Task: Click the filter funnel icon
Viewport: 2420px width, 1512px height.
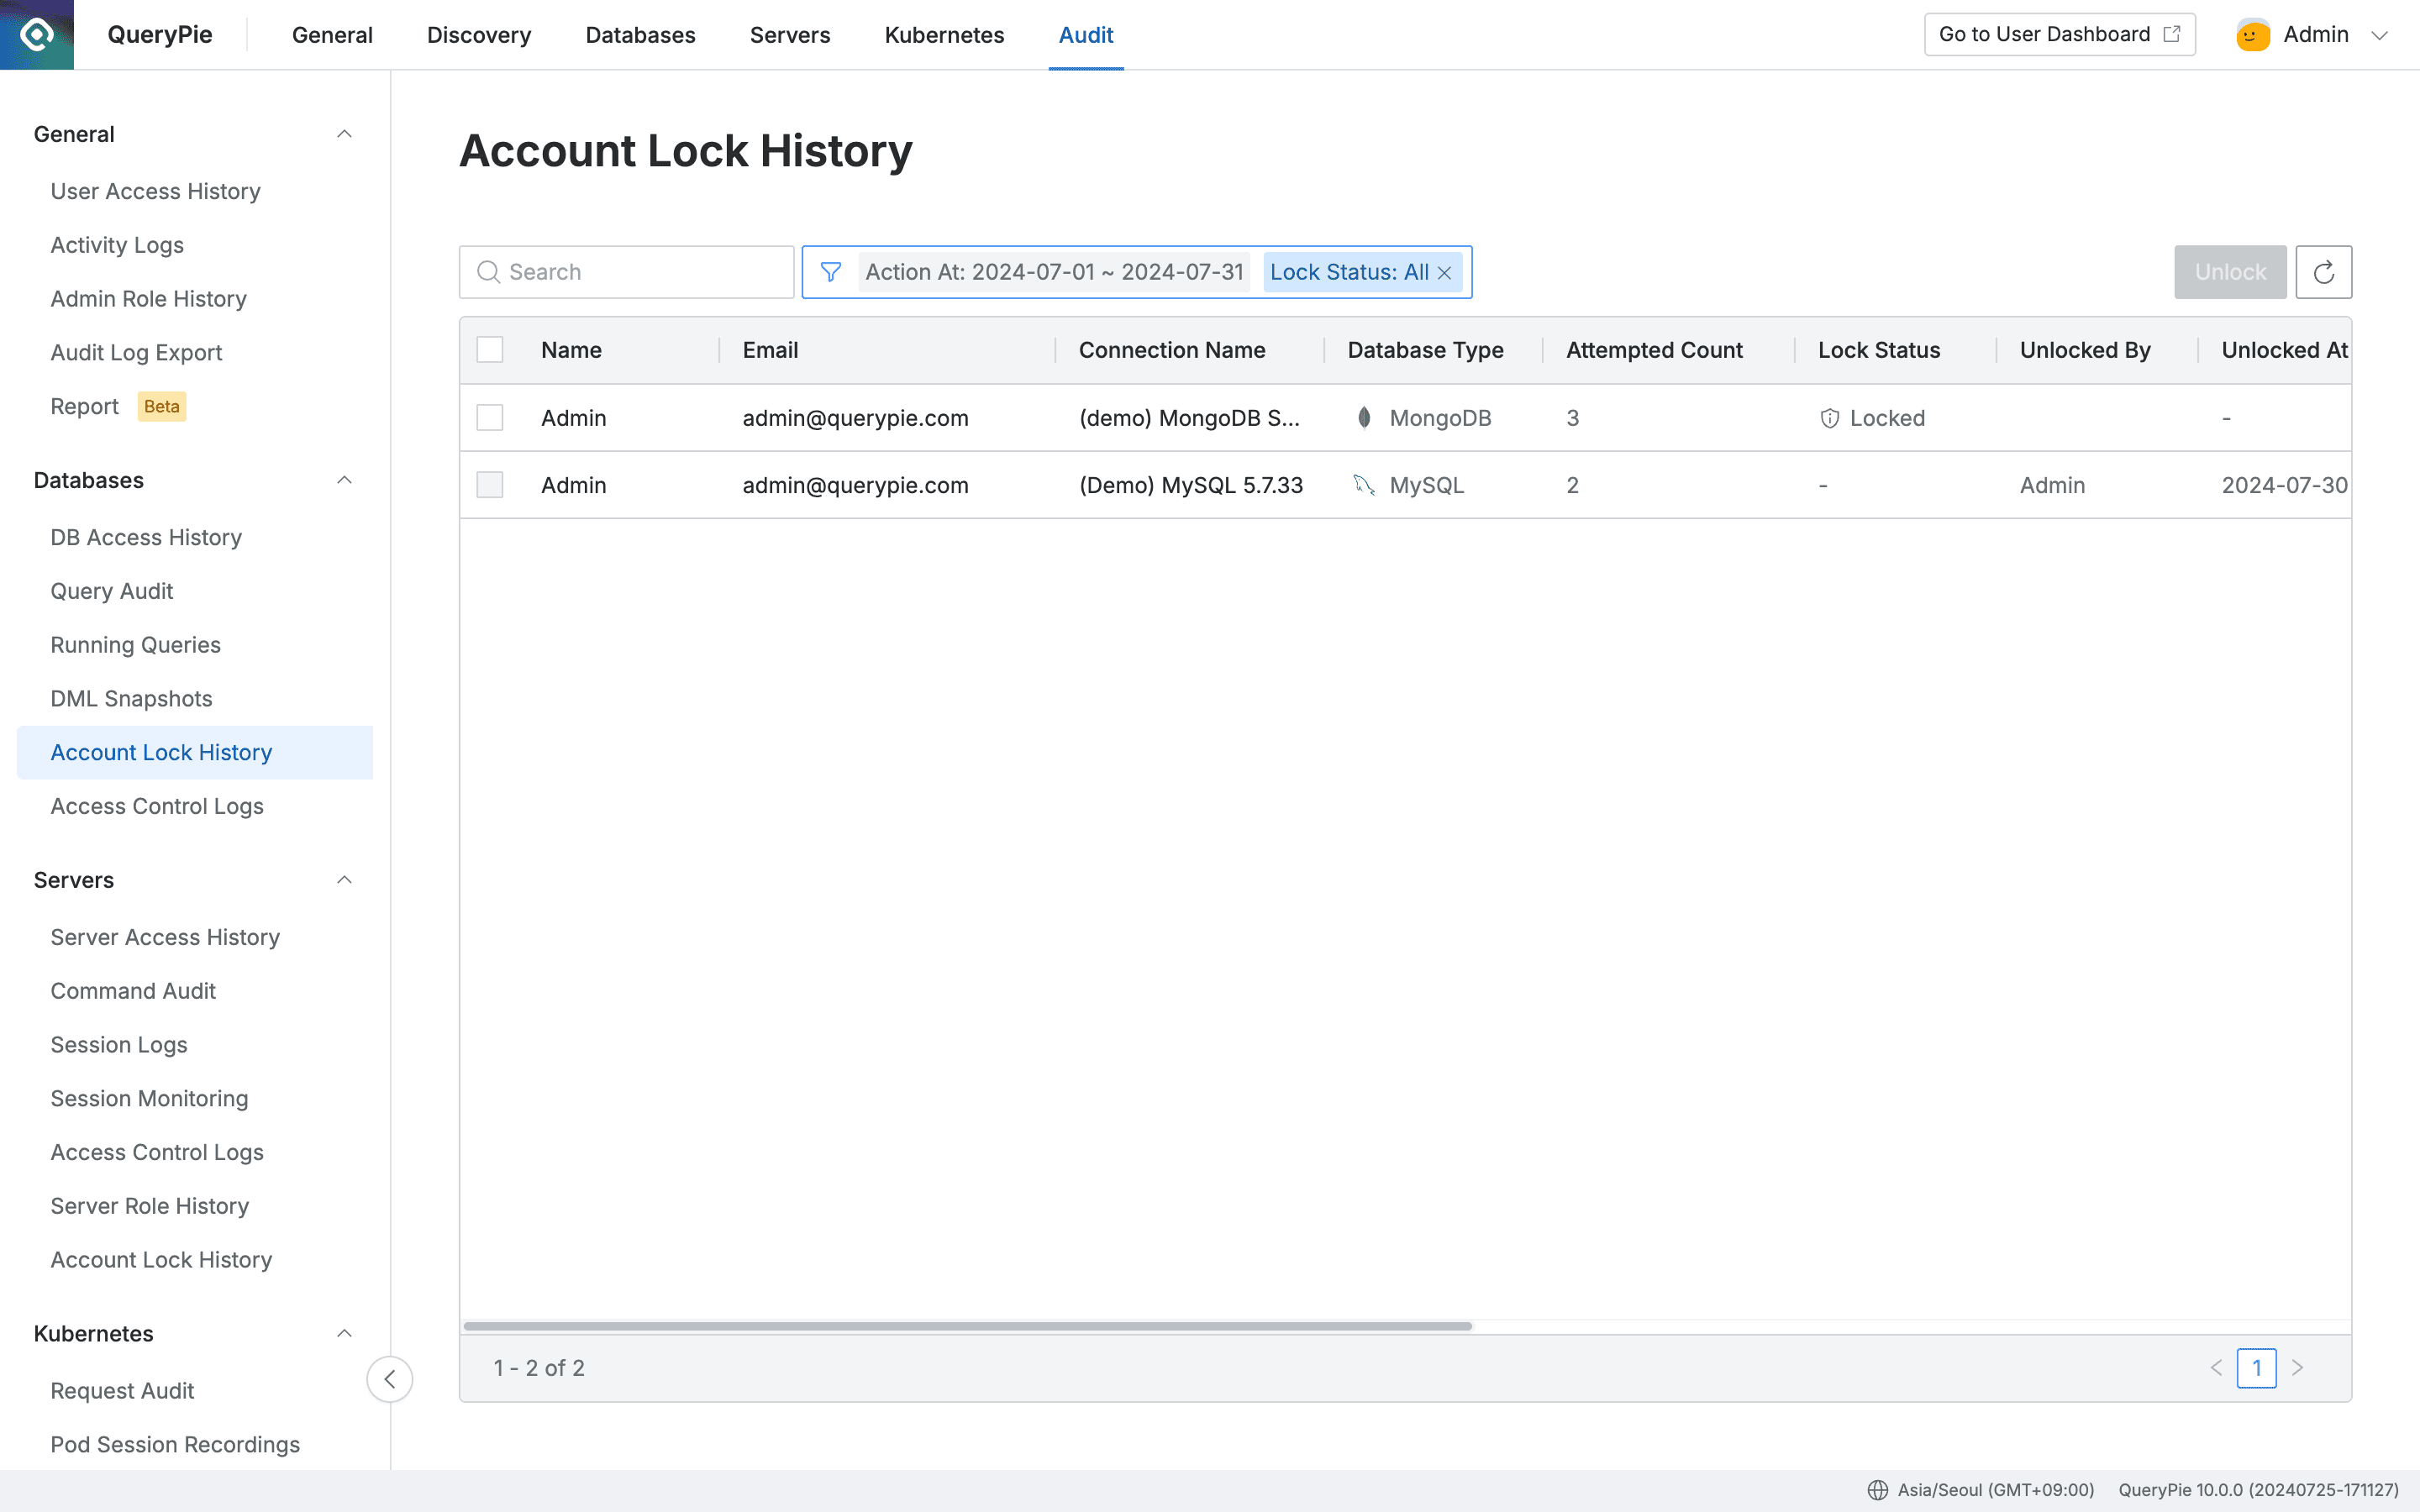Action: click(x=831, y=271)
